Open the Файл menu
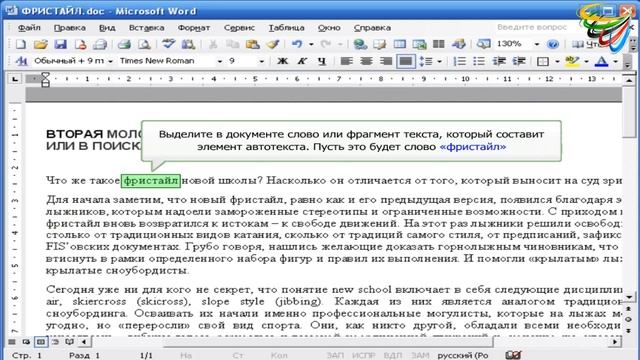 point(29,28)
